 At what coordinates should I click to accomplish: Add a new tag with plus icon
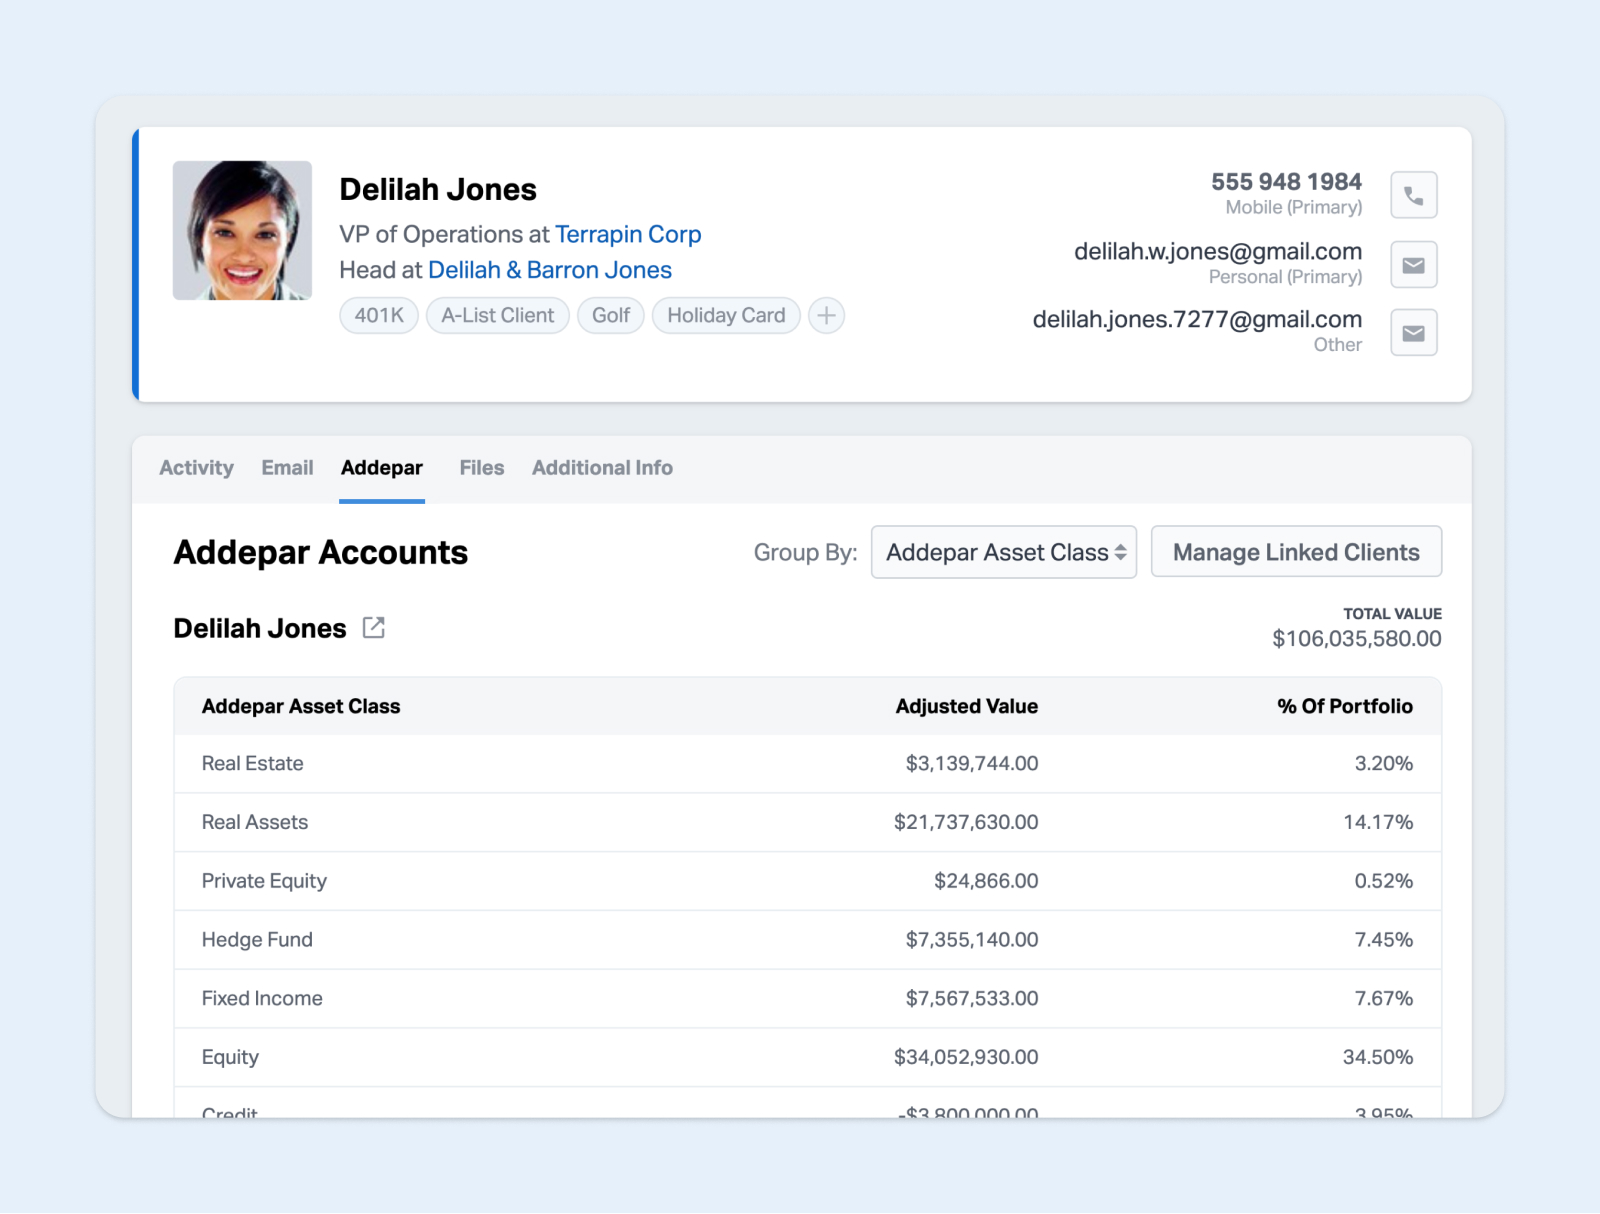tap(826, 316)
